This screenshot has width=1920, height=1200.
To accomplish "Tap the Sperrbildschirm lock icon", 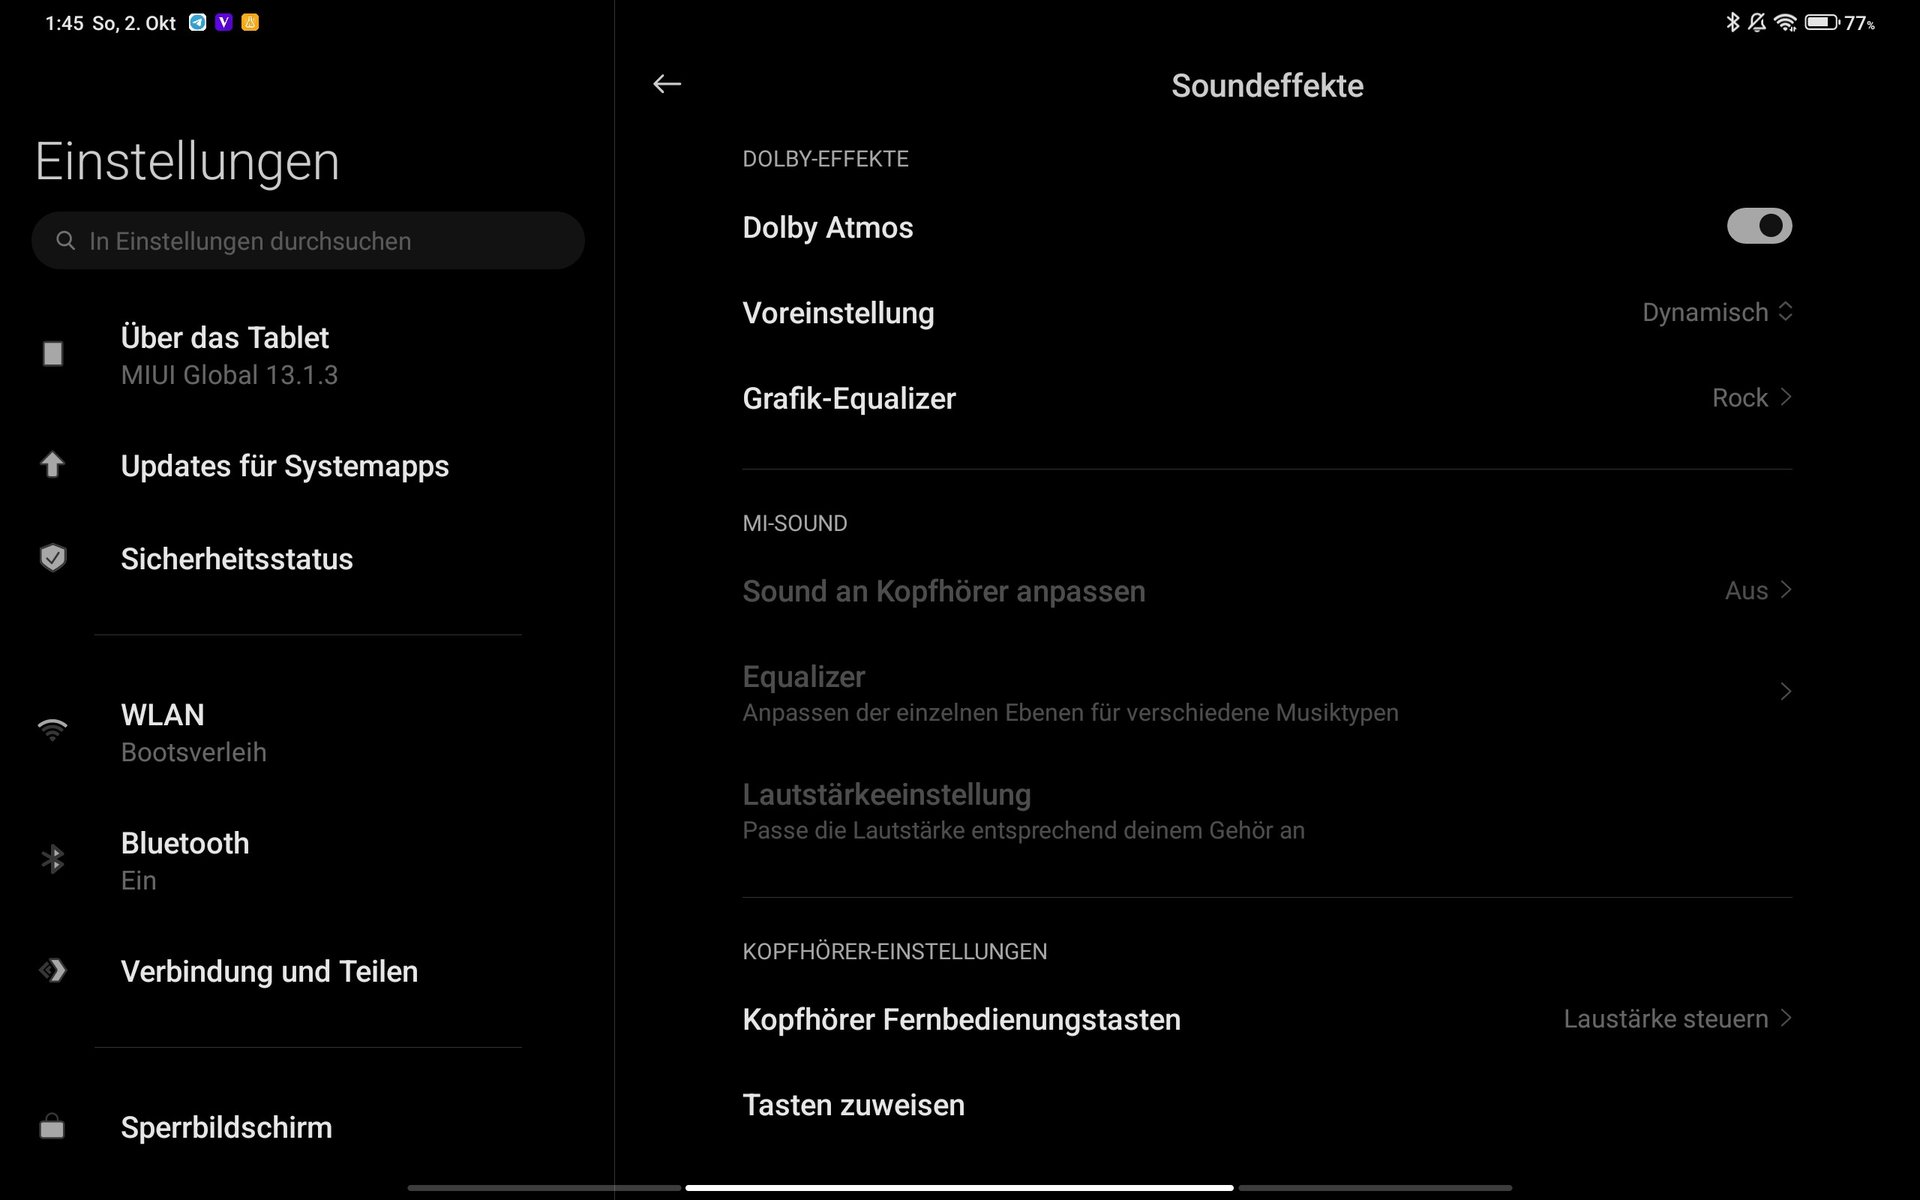I will 52,1127.
